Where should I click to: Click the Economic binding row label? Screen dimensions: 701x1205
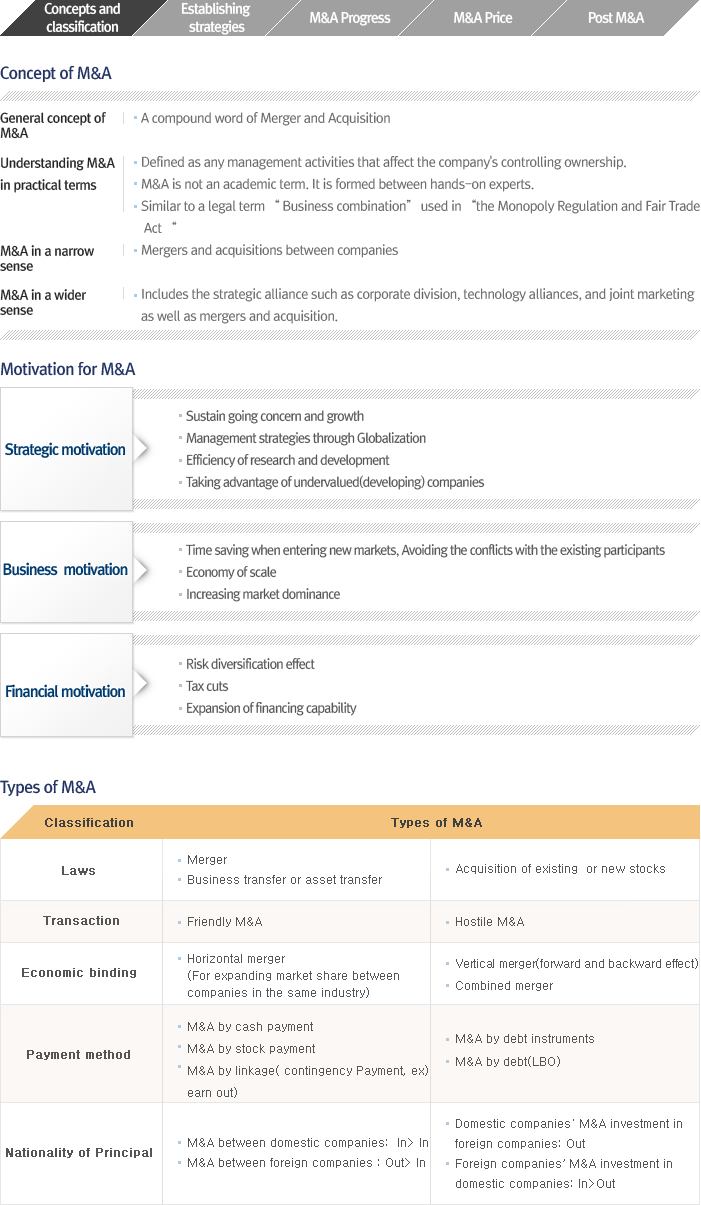tap(79, 973)
